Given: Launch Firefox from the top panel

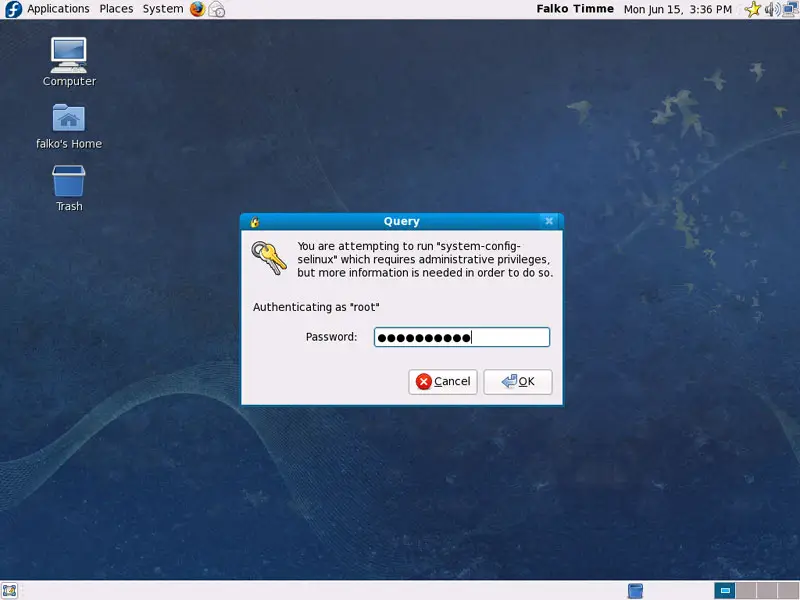Looking at the screenshot, I should tap(197, 9).
